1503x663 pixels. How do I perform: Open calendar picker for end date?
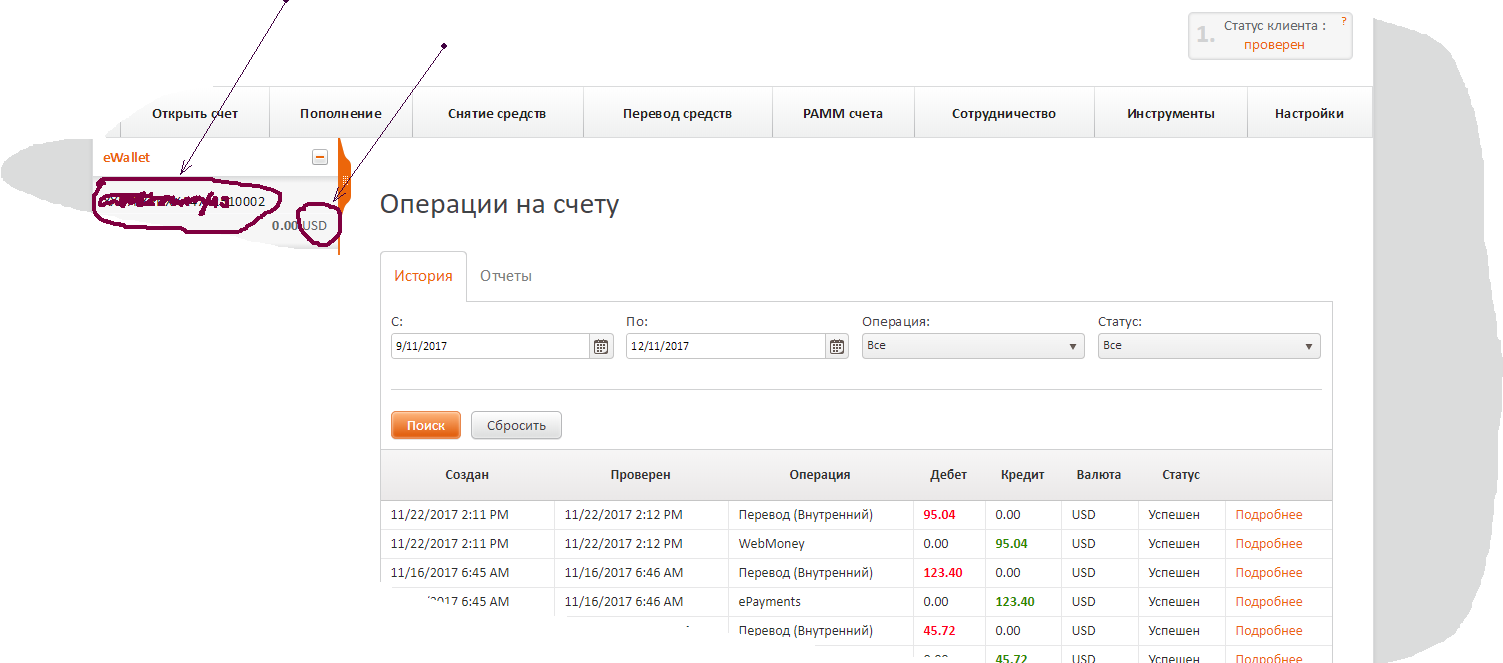point(837,346)
